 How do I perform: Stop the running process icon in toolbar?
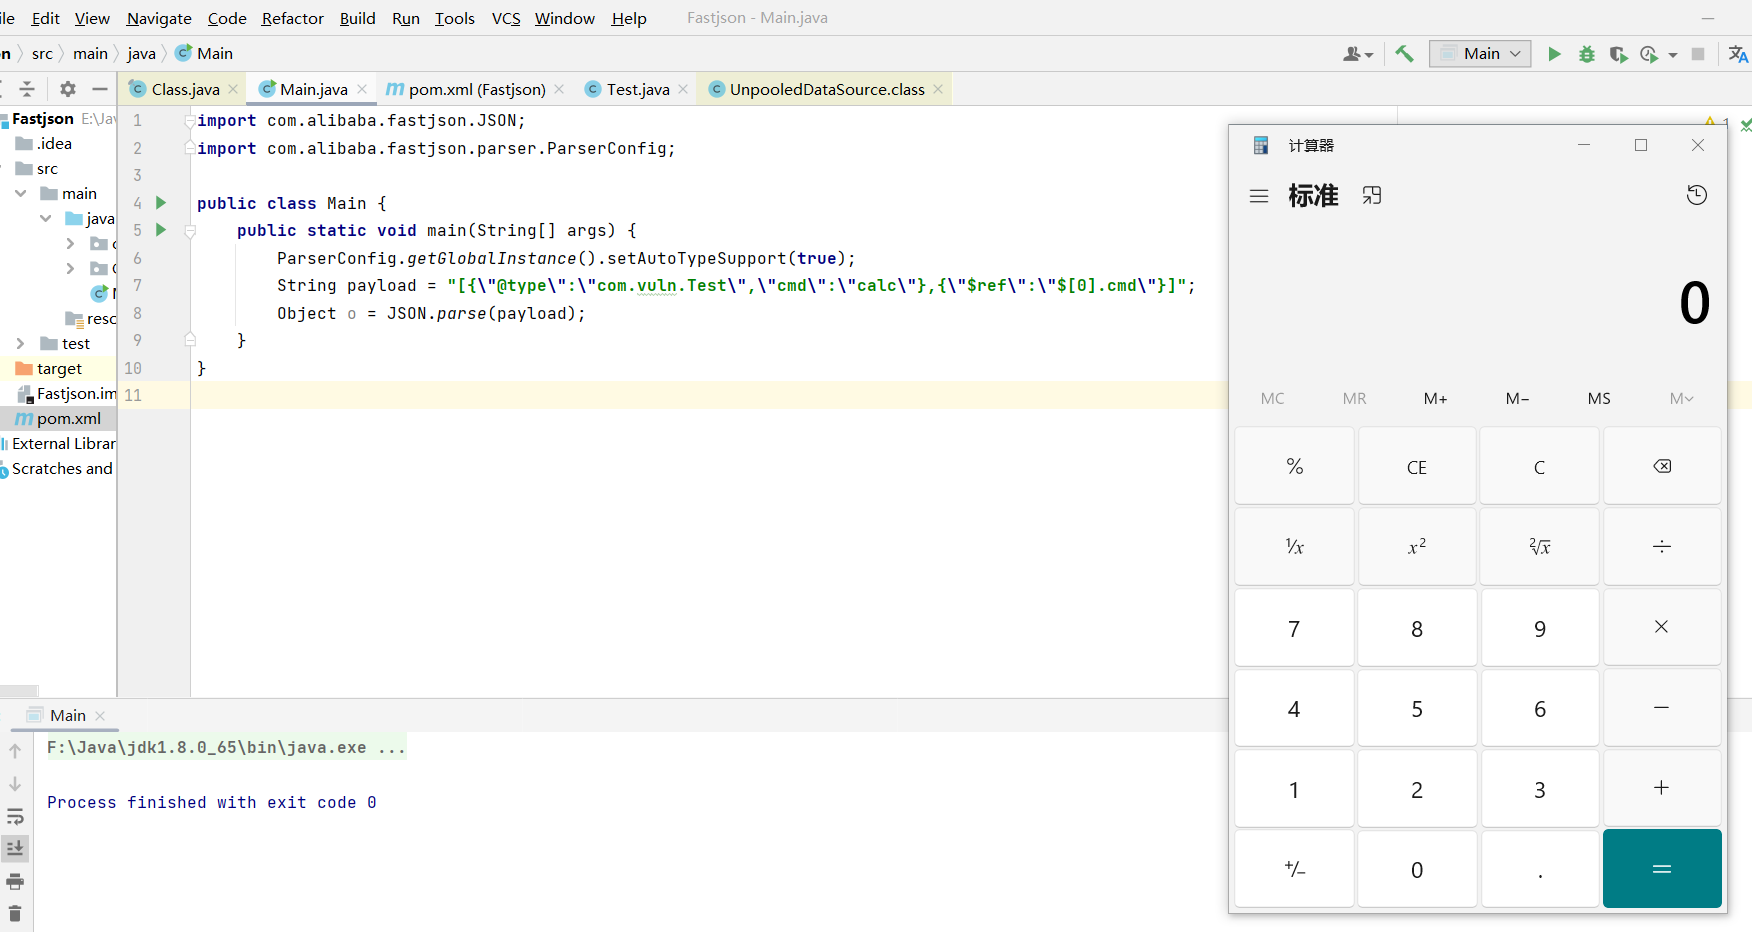pos(1698,54)
